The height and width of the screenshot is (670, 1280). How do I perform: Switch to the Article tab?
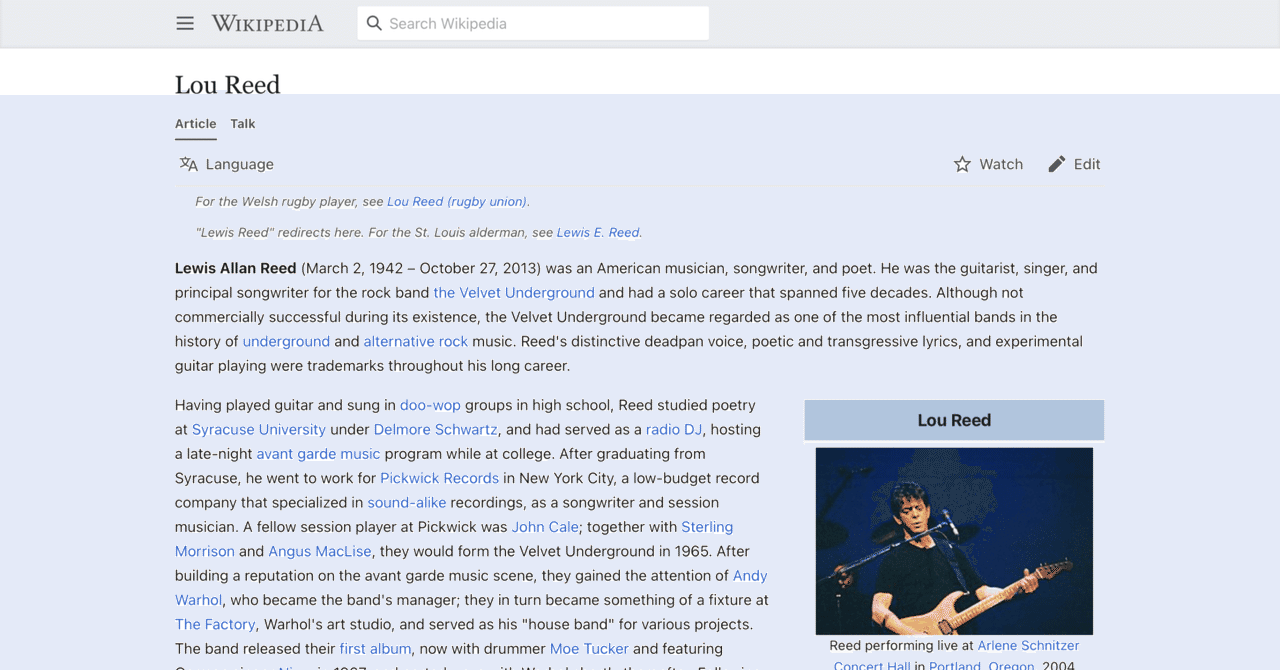click(196, 124)
